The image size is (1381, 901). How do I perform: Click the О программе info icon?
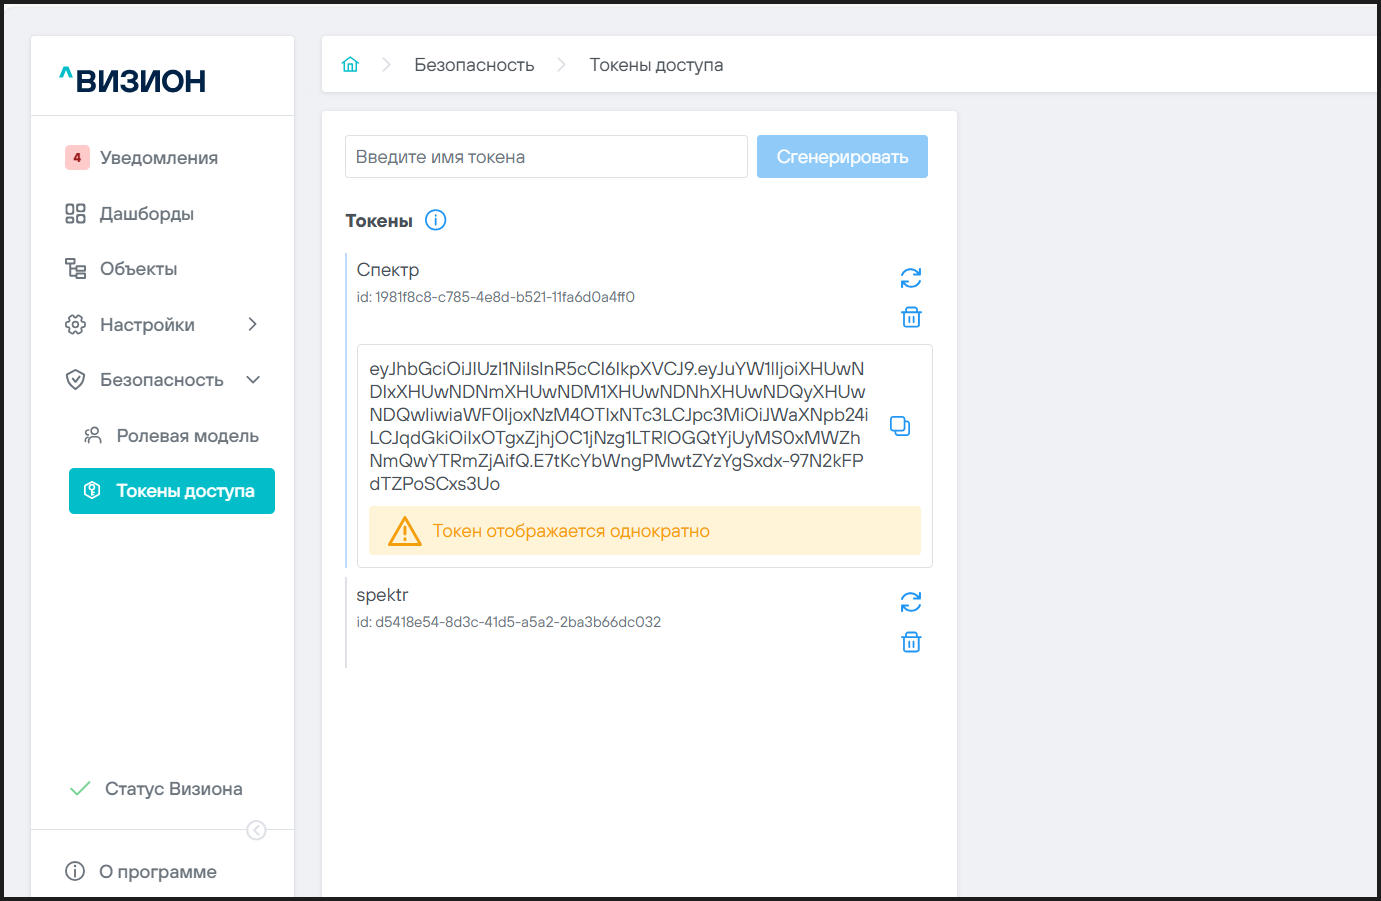[75, 871]
